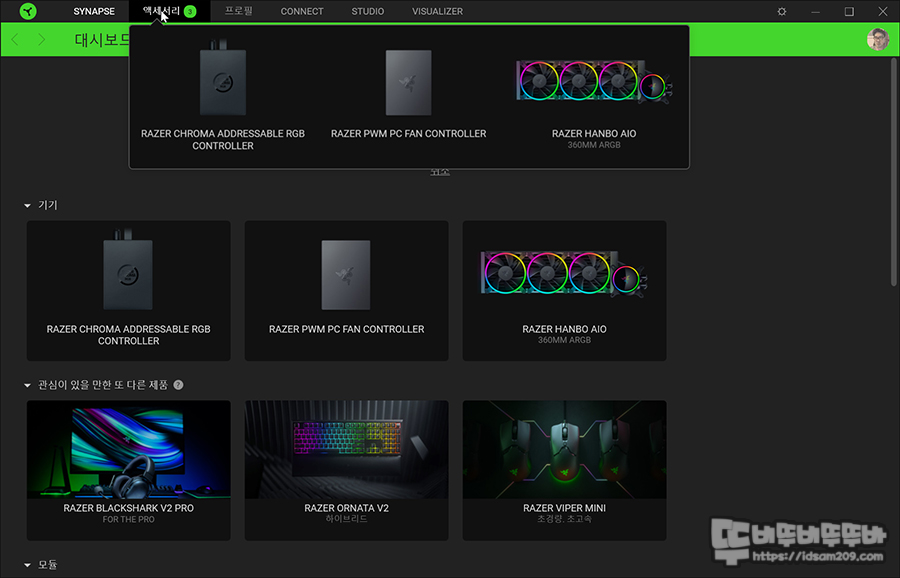Open PWM PC Fan Controller card under 기기
The width and height of the screenshot is (900, 578).
click(347, 291)
